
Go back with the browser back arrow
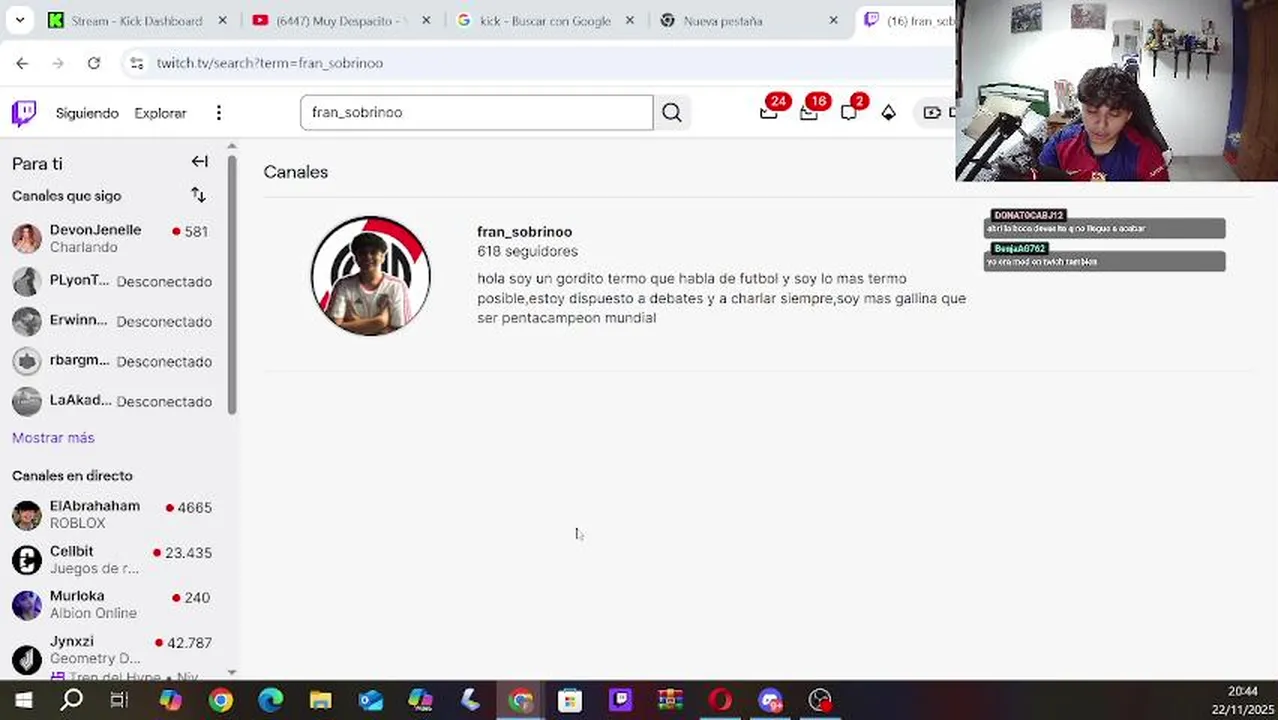[x=22, y=63]
